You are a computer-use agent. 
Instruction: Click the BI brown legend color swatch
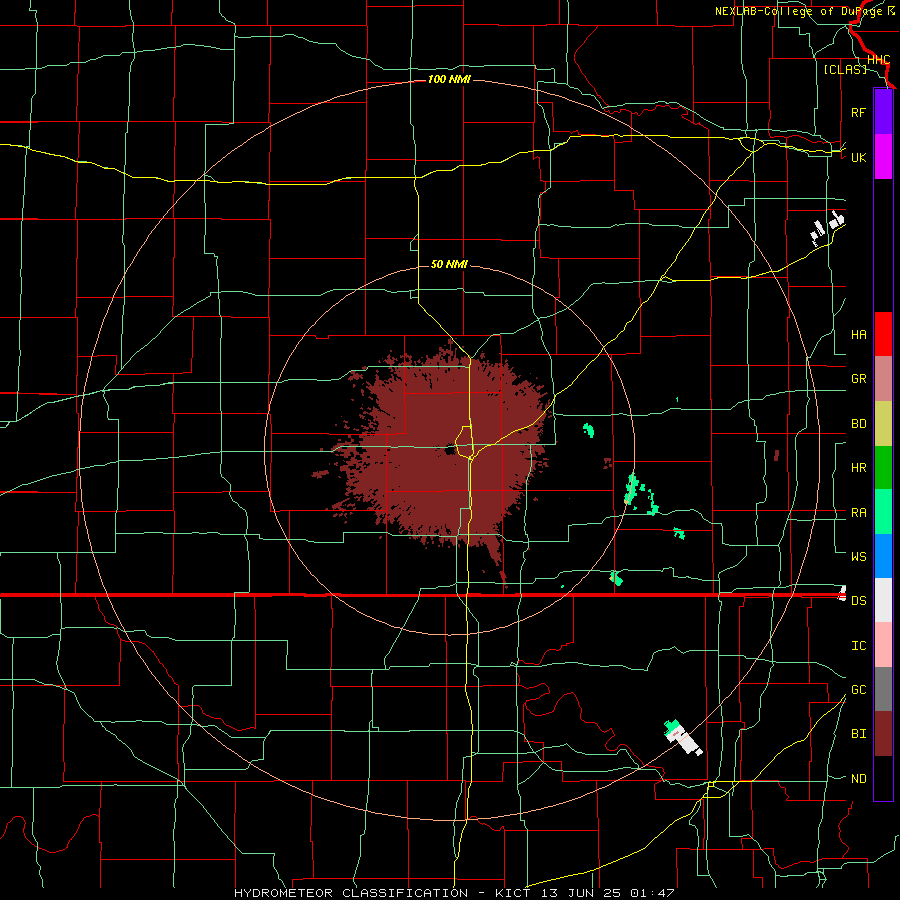[883, 734]
